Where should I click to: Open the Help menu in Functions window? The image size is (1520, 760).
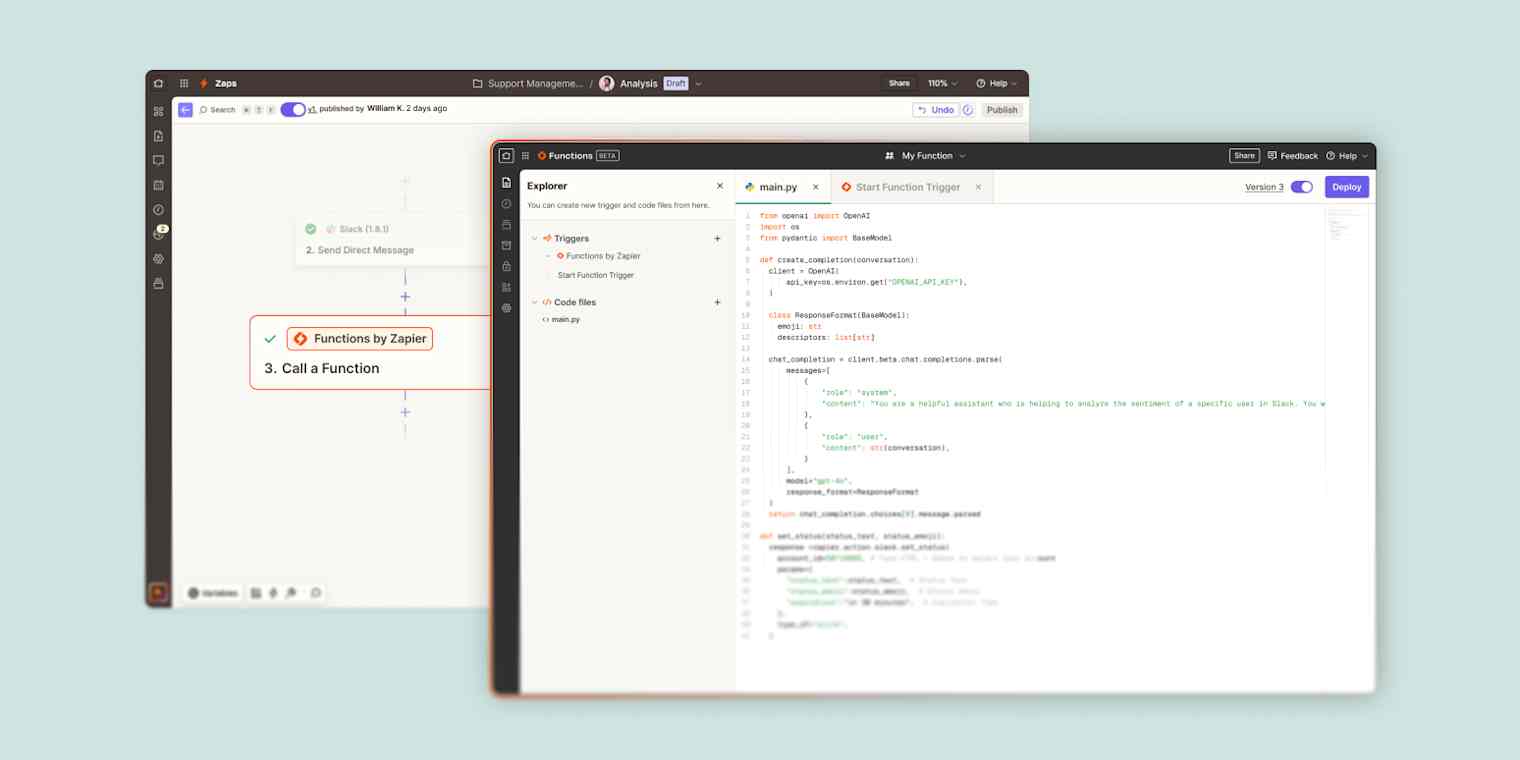point(1346,156)
